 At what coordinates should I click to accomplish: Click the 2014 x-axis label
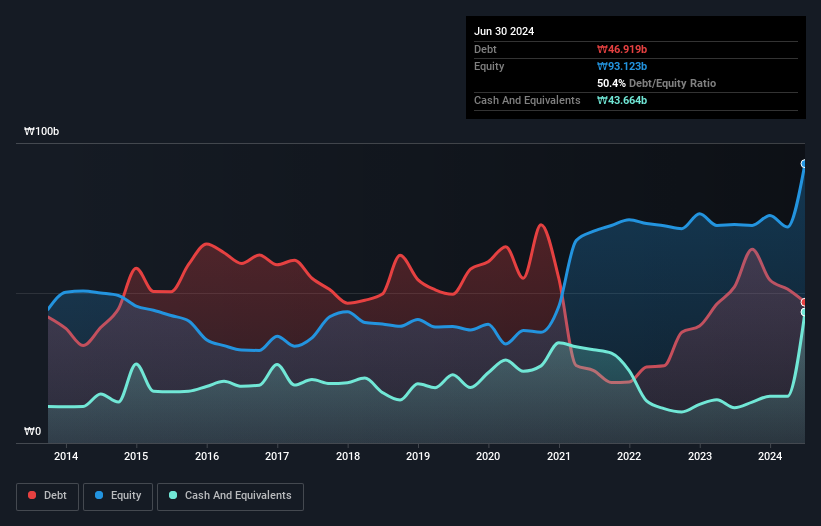66,456
